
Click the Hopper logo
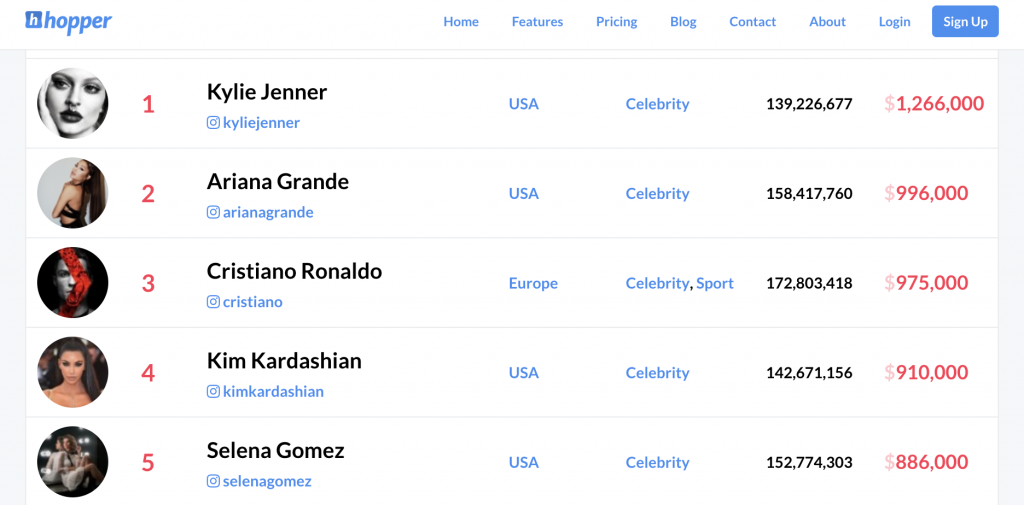69,22
